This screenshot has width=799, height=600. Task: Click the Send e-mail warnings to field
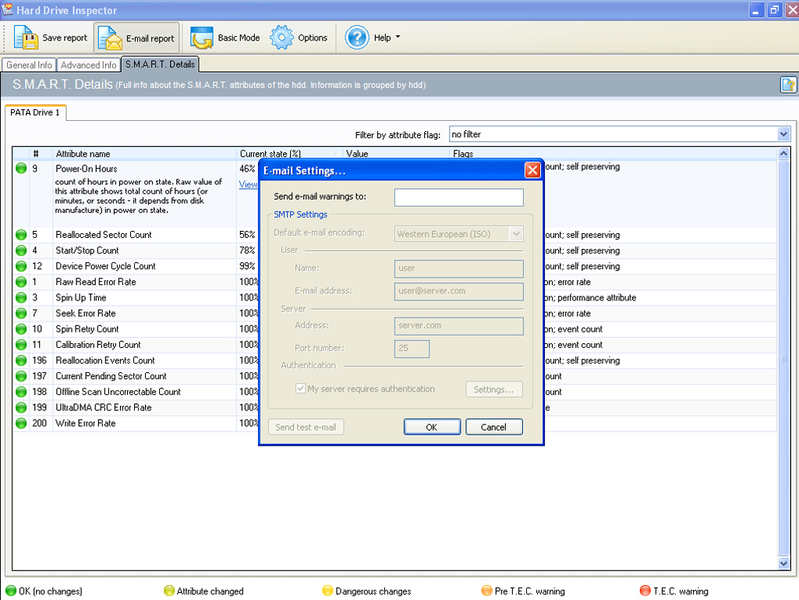(459, 198)
